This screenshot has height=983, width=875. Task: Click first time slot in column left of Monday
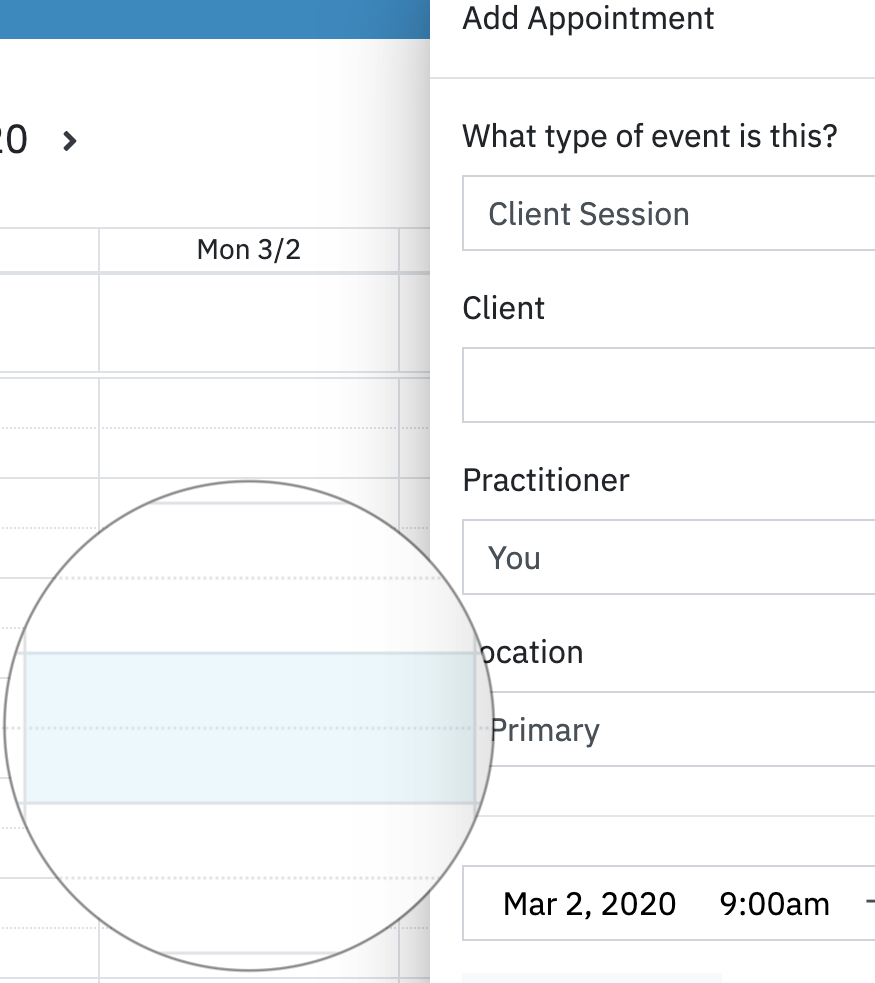49,403
